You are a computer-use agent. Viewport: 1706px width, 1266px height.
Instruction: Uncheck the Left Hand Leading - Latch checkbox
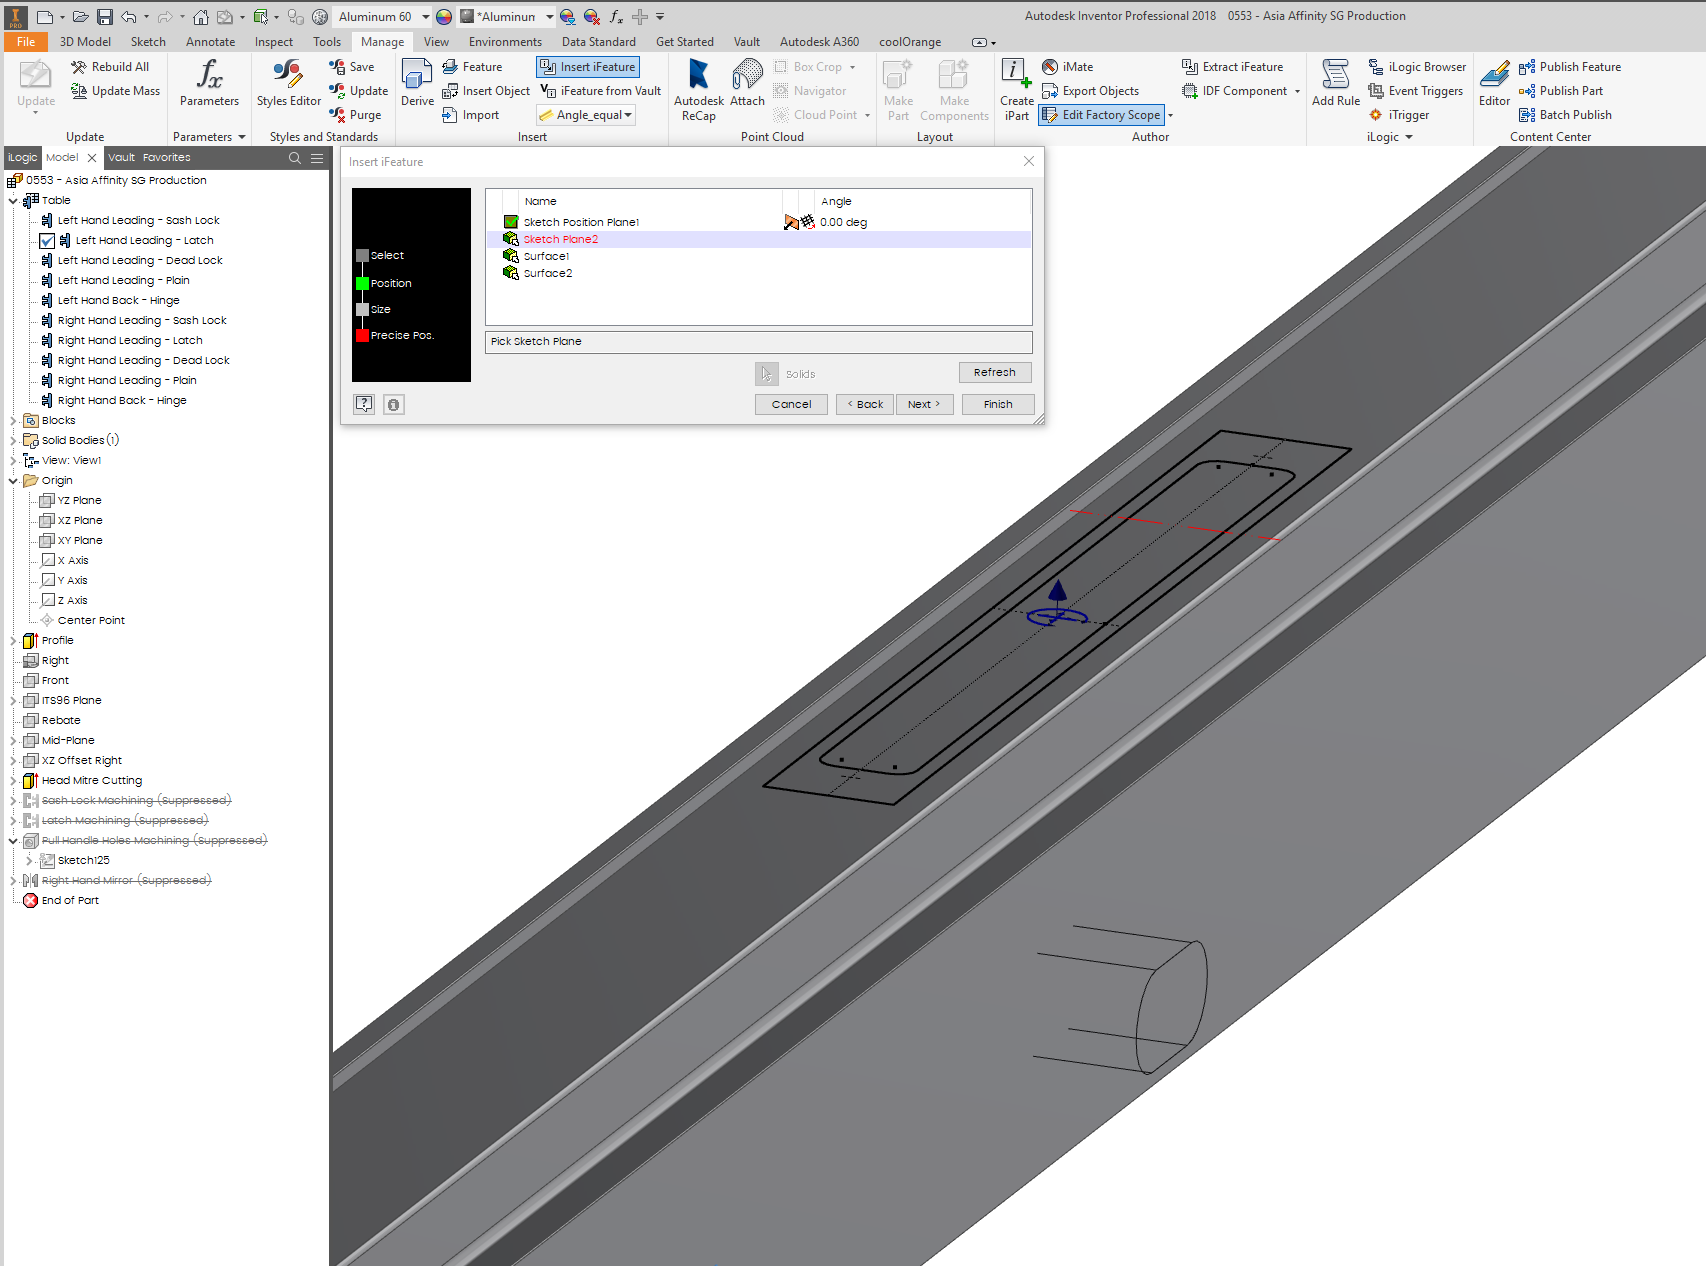click(47, 240)
